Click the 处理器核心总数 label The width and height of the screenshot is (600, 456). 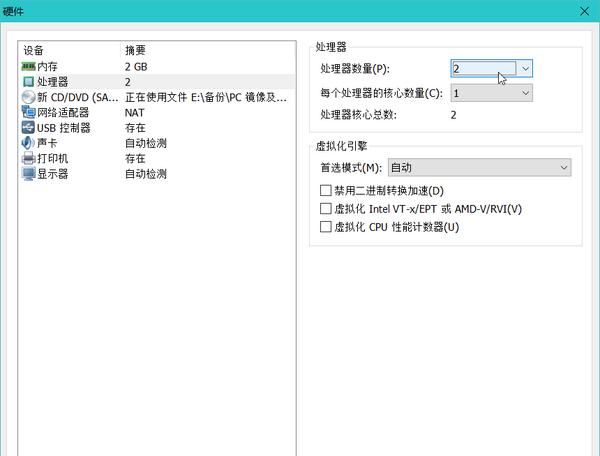point(359,115)
